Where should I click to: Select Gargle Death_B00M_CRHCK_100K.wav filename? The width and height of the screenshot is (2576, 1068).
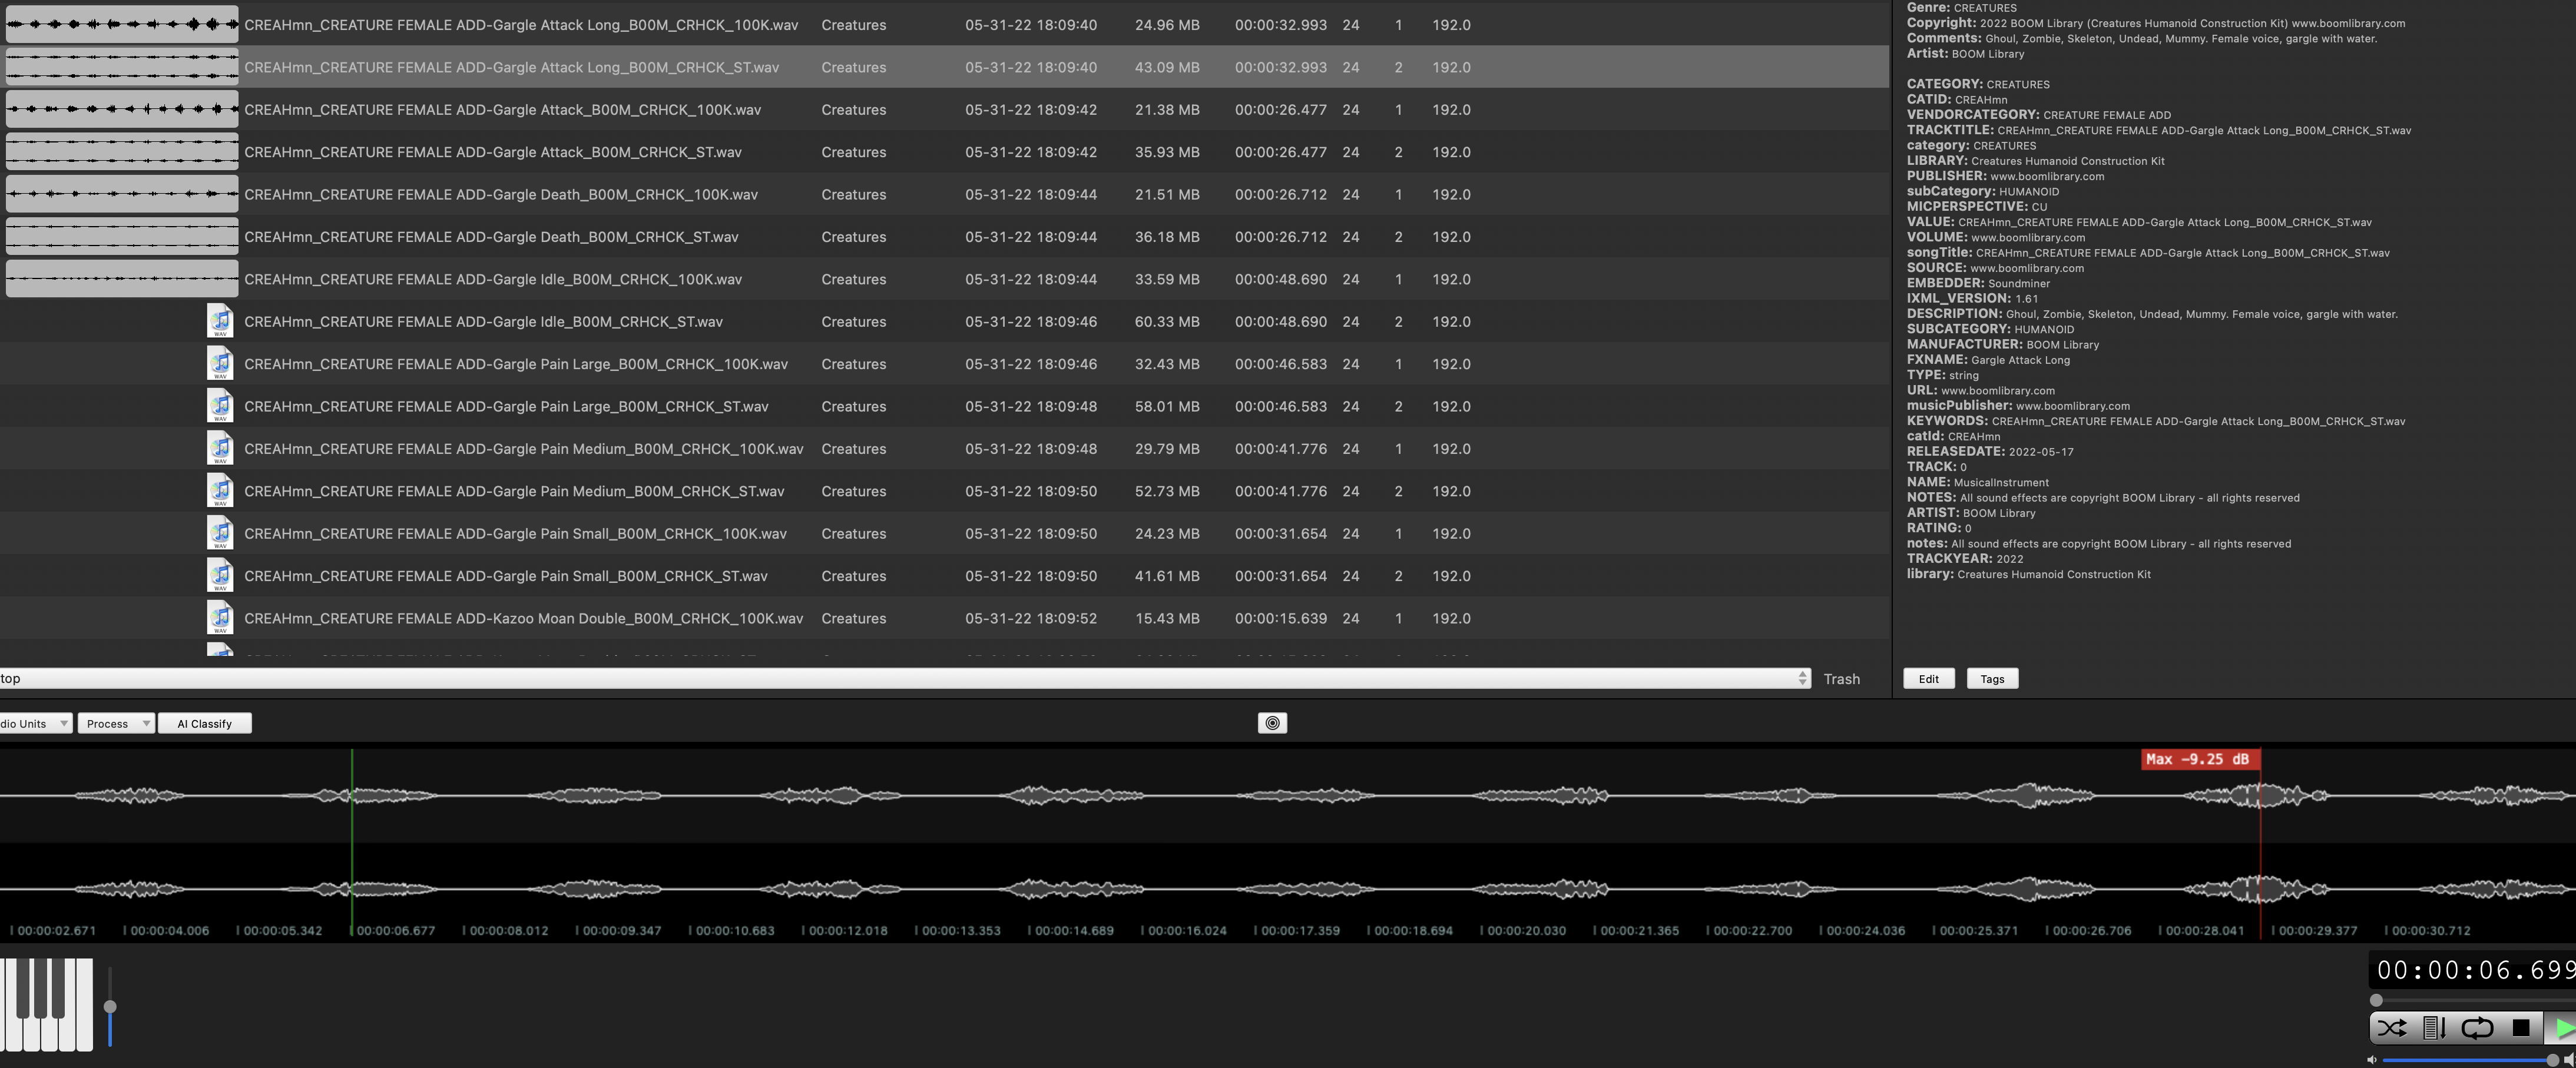pyautogui.click(x=501, y=194)
